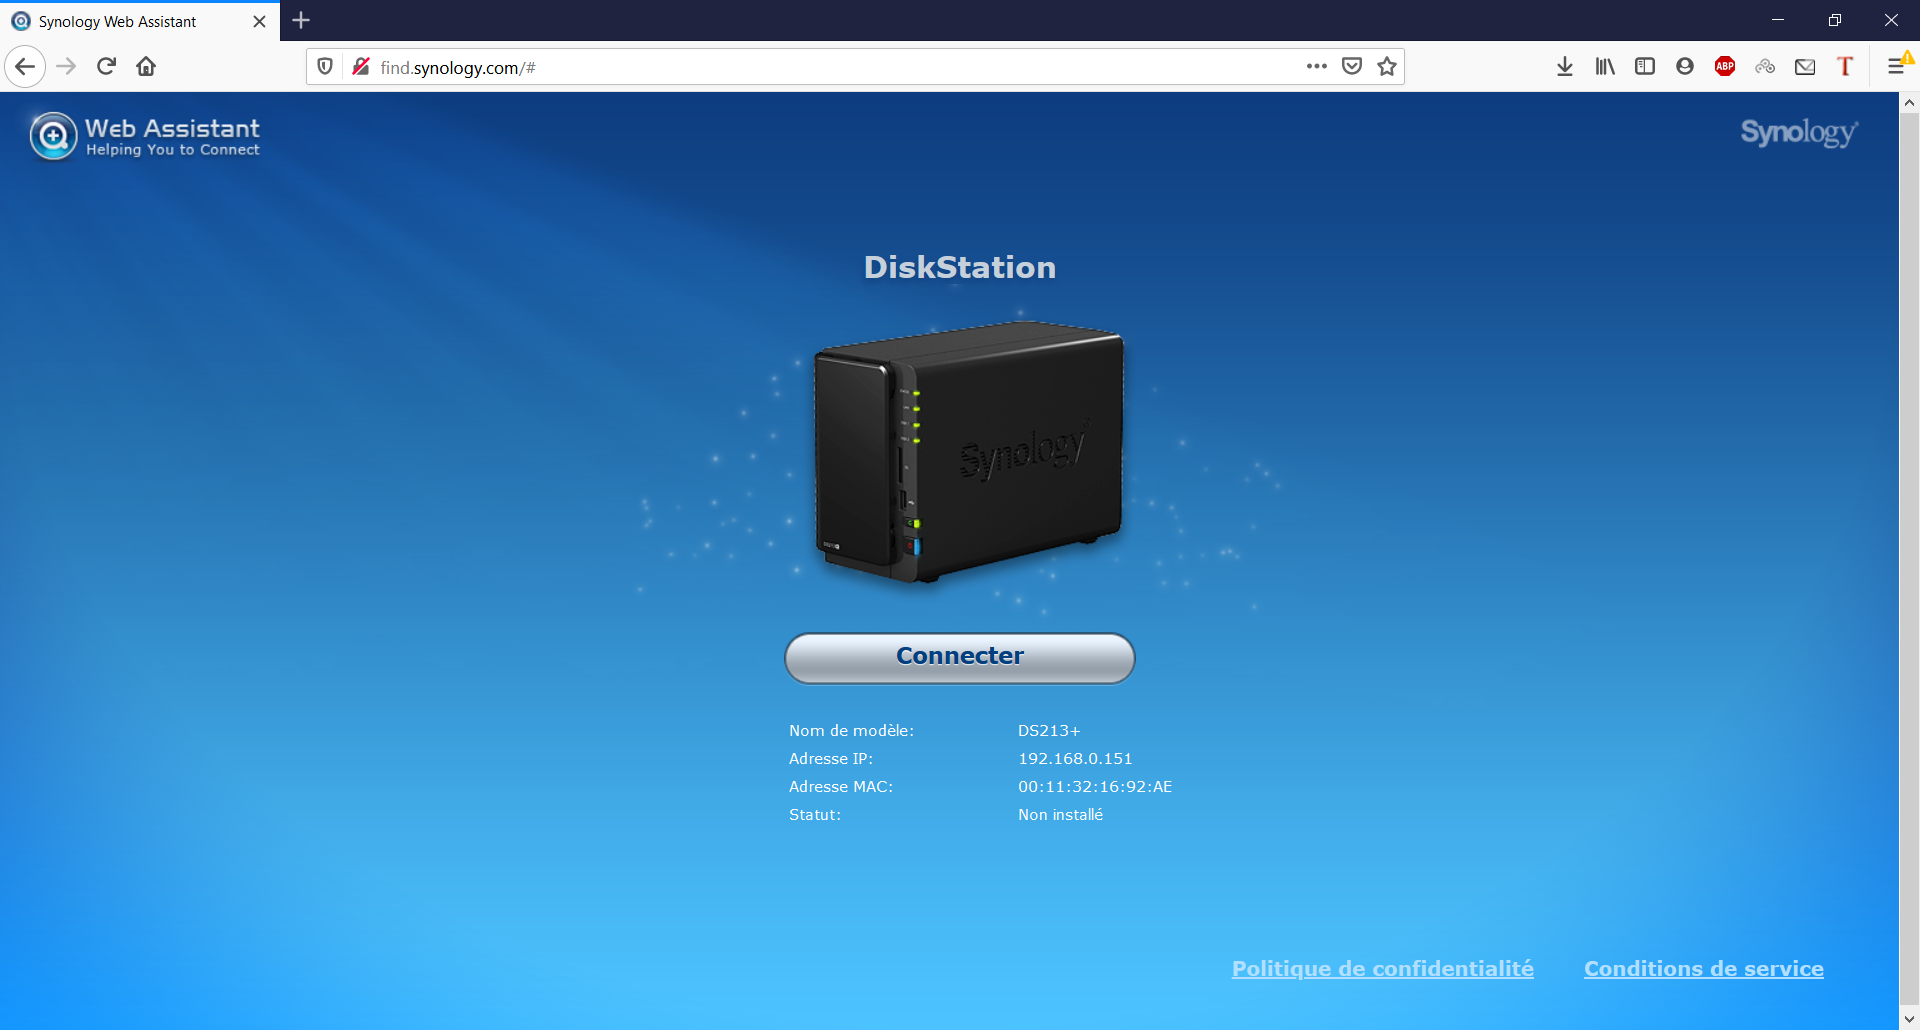The height and width of the screenshot is (1030, 1920).
Task: Click the insecure connection padlock icon
Action: point(361,66)
